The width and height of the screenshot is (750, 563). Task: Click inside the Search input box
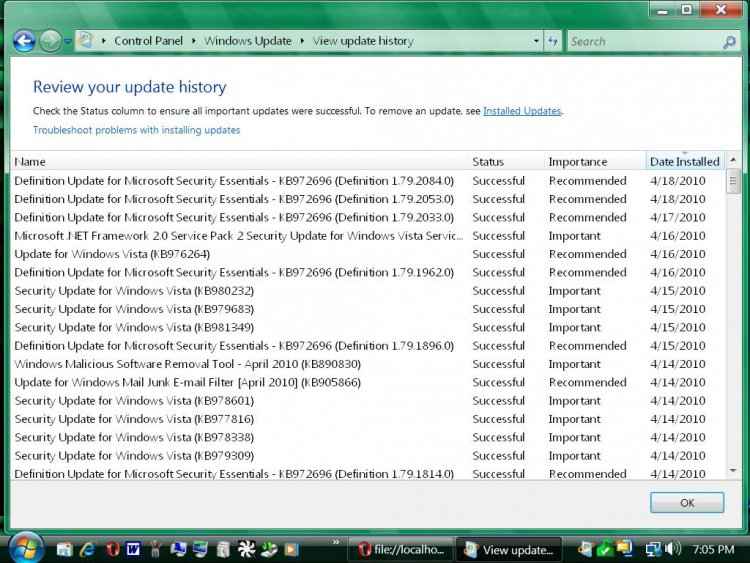(646, 42)
